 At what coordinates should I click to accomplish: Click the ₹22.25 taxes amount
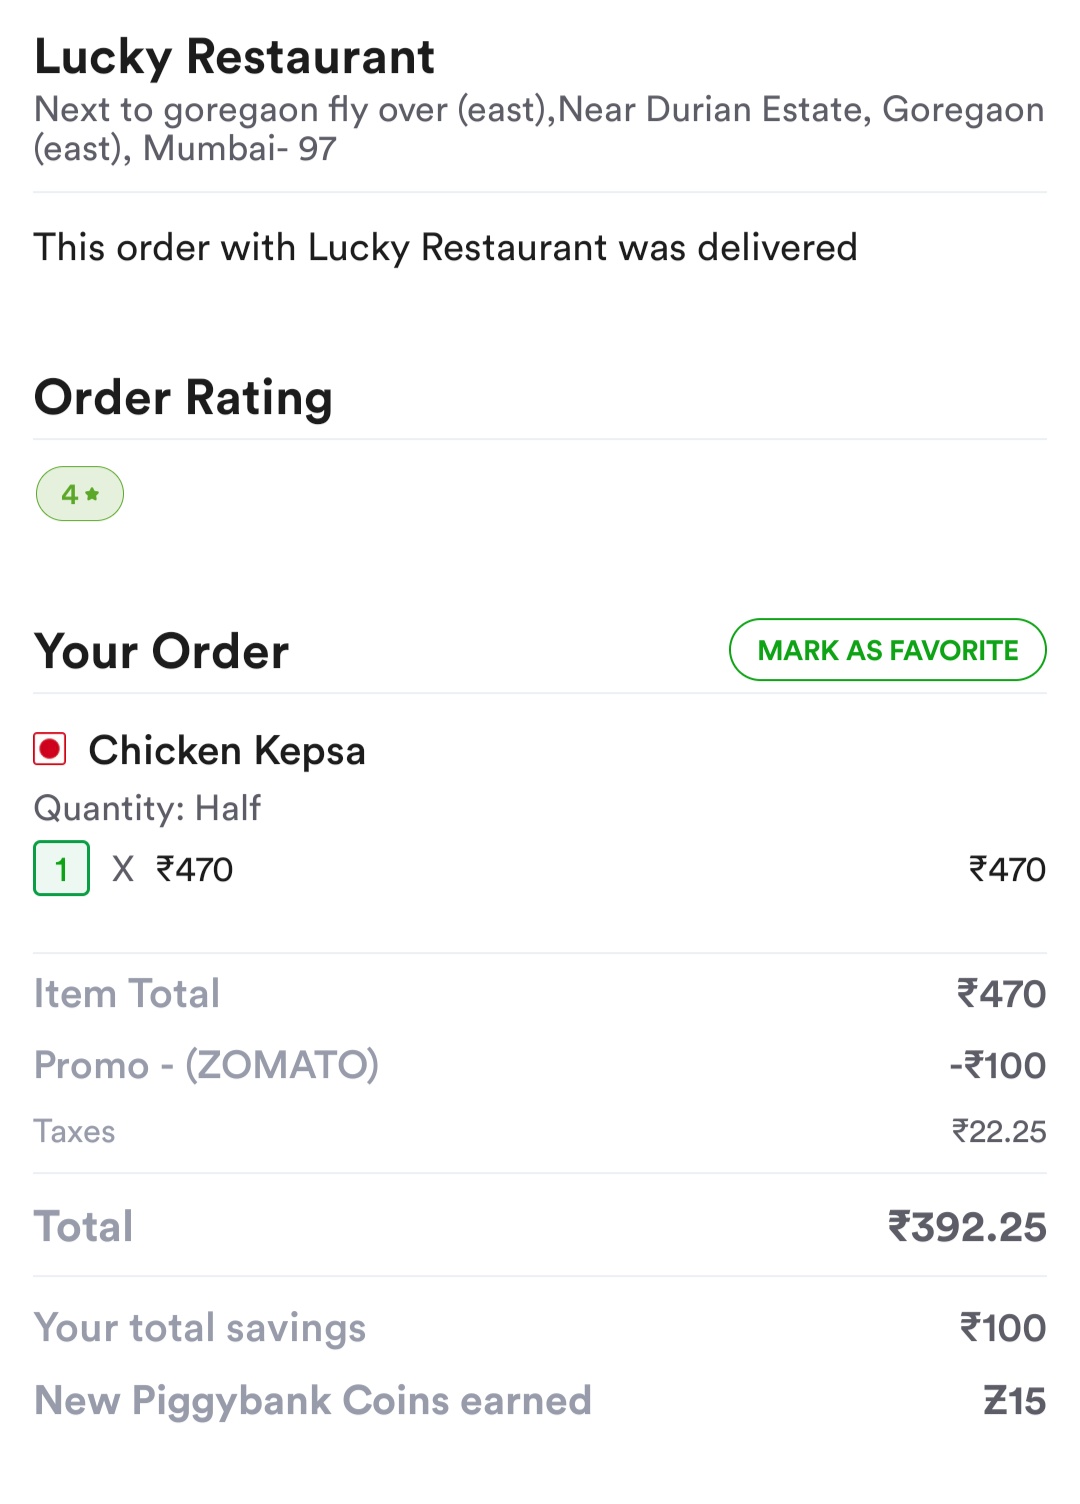point(999,1131)
